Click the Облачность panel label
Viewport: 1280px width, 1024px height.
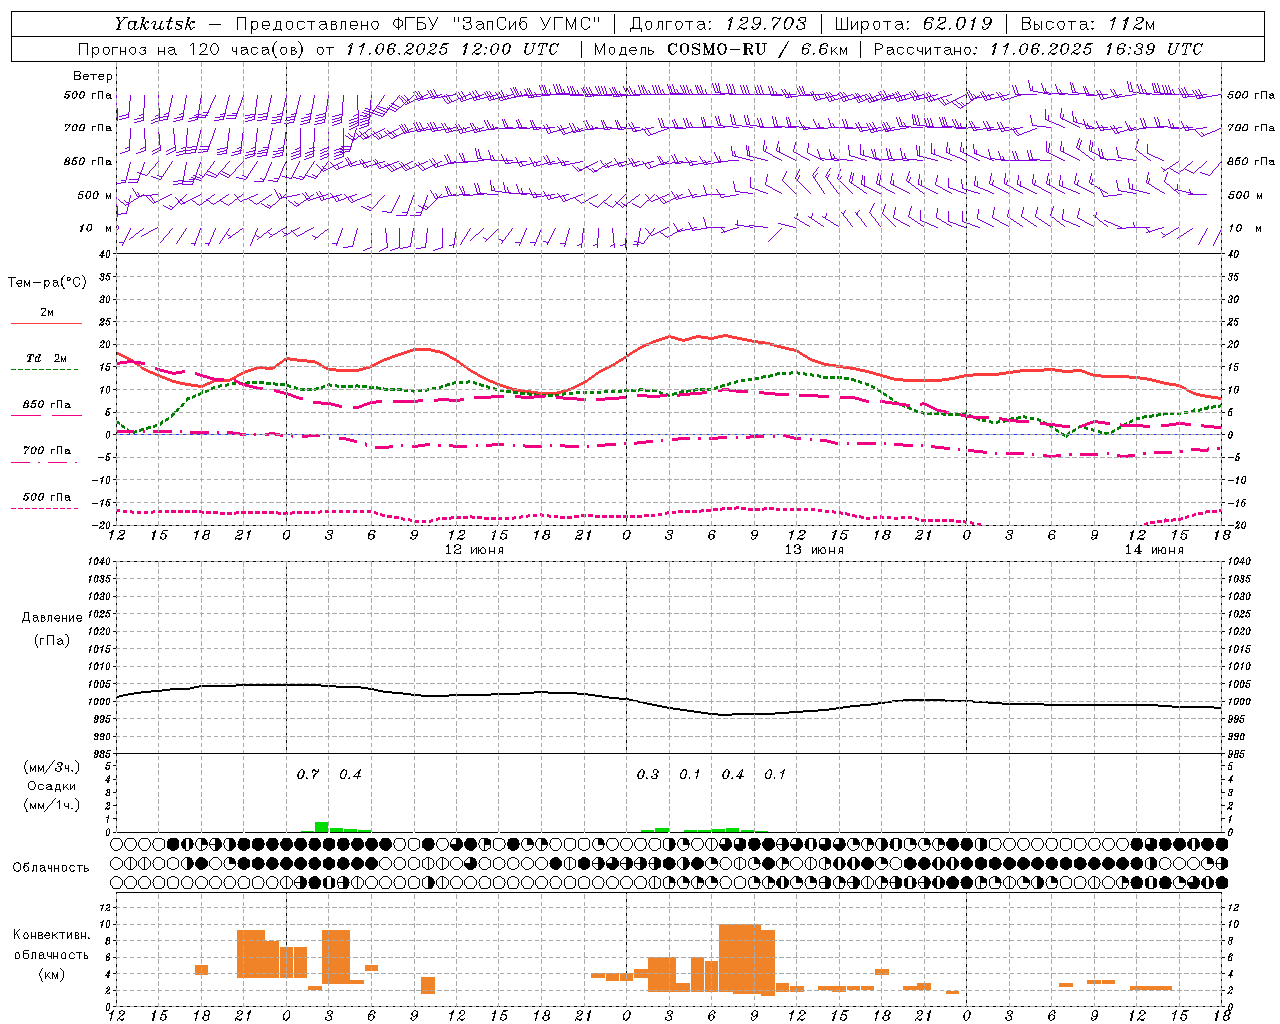[x=51, y=867]
